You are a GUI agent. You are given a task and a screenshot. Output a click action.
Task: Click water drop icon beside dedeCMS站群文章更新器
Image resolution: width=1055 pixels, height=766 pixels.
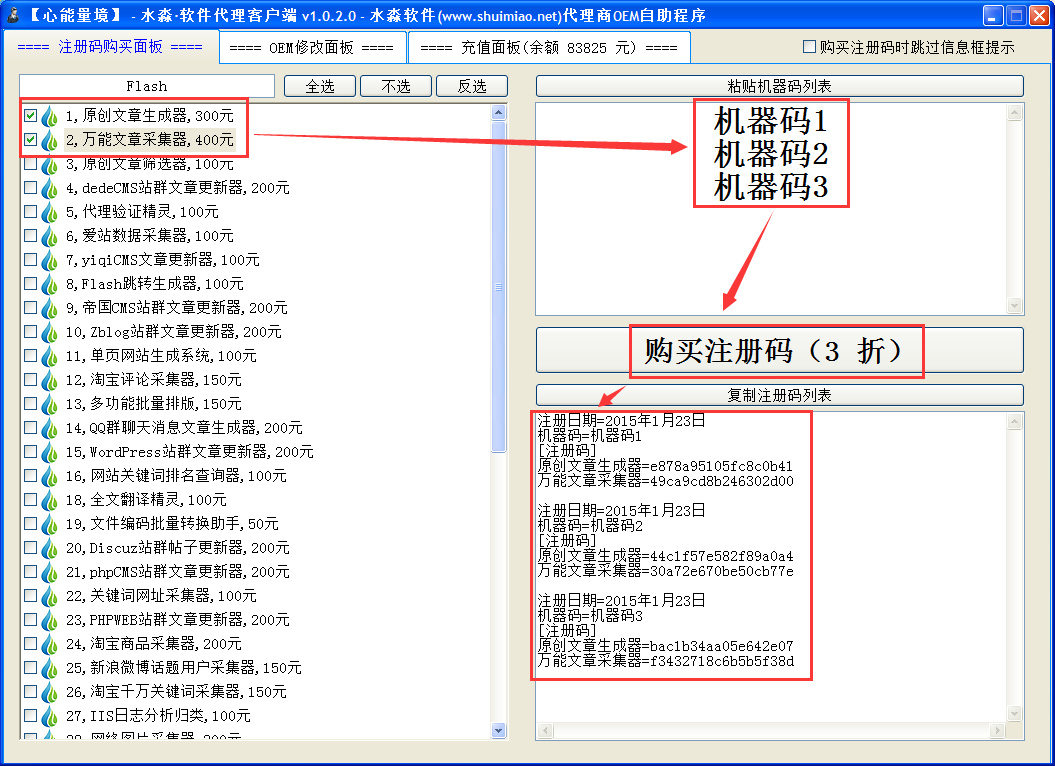tap(49, 188)
